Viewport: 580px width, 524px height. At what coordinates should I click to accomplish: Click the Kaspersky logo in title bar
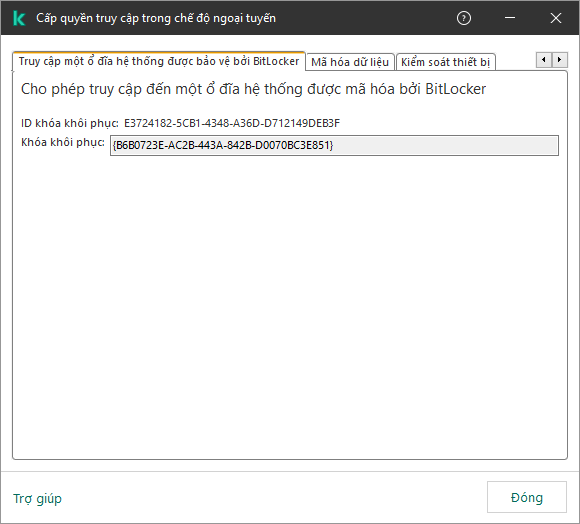(x=19, y=18)
